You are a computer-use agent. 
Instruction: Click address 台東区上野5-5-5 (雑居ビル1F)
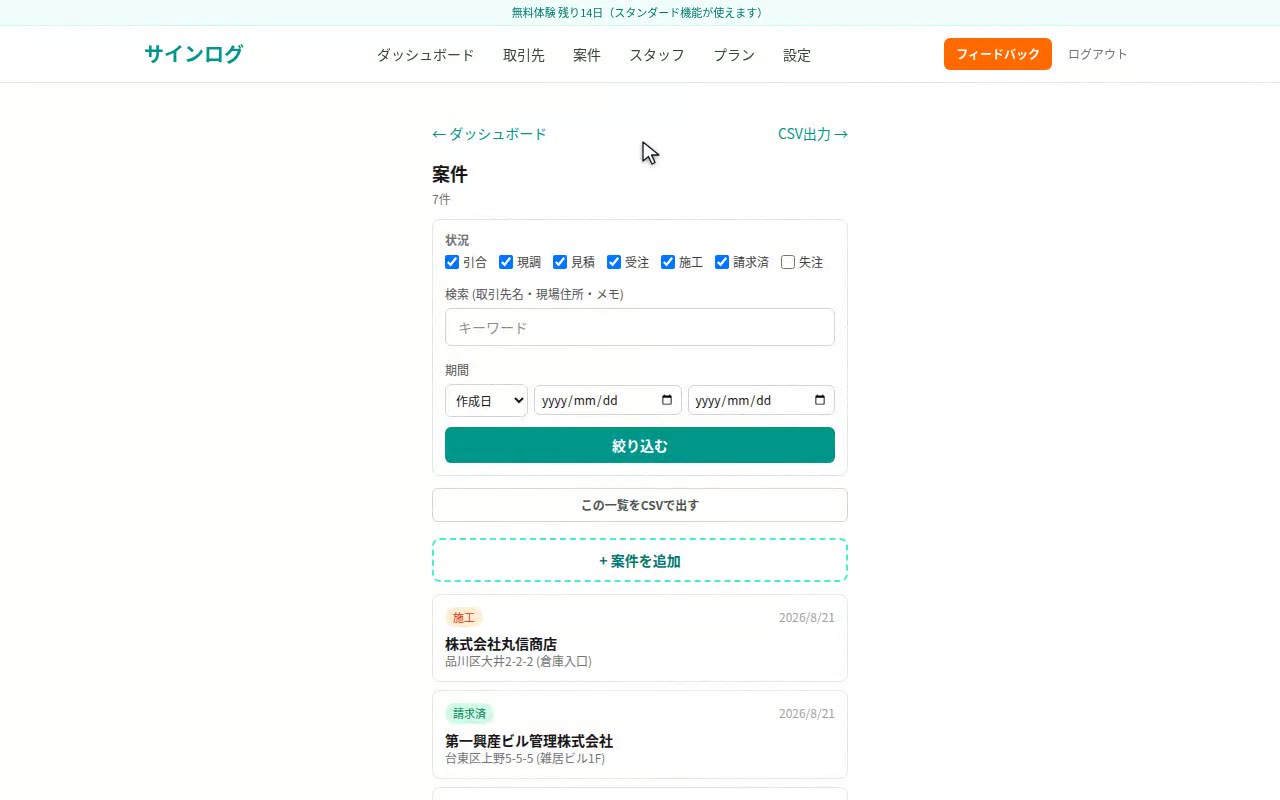point(525,758)
